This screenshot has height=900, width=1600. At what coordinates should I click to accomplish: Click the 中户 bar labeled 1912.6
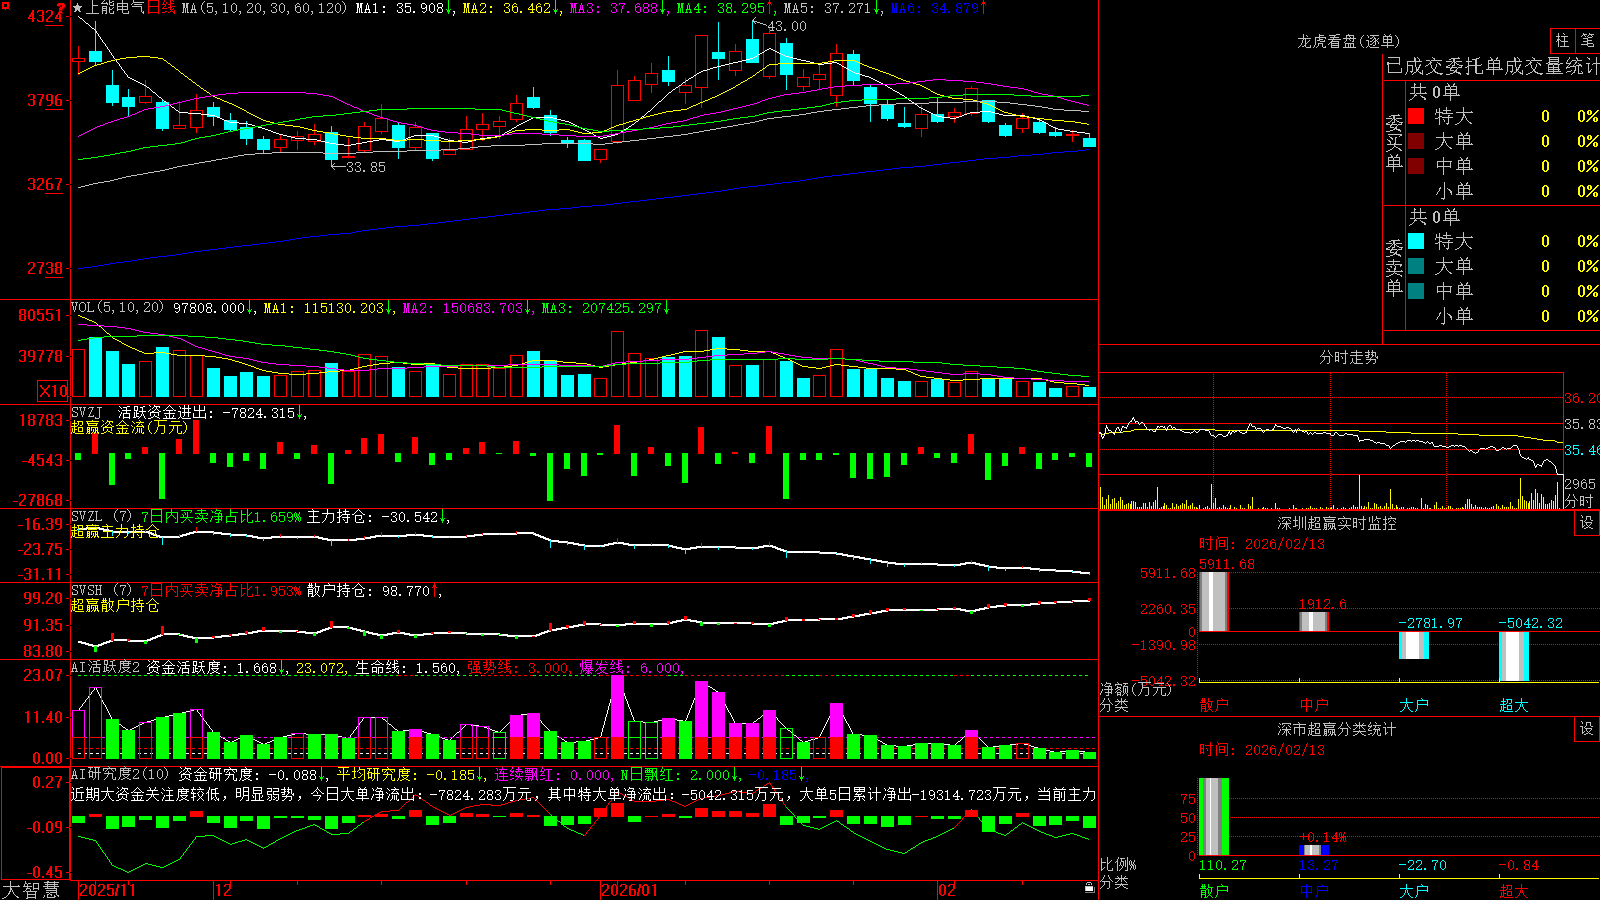click(x=1314, y=621)
